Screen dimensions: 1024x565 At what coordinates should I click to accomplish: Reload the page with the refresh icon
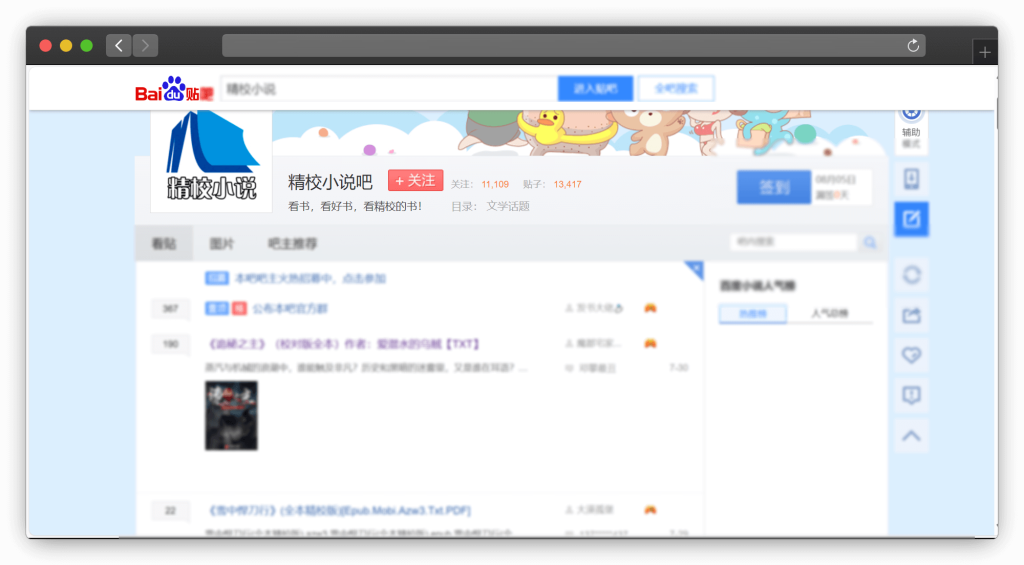point(913,46)
